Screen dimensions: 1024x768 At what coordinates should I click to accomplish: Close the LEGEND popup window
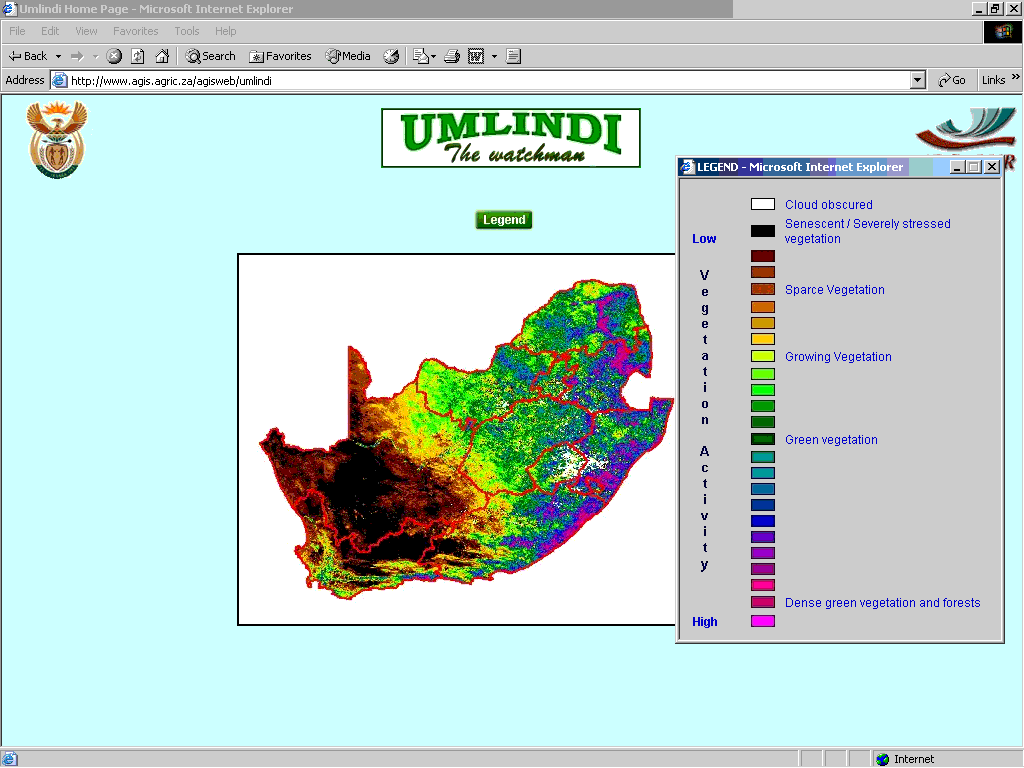(992, 167)
